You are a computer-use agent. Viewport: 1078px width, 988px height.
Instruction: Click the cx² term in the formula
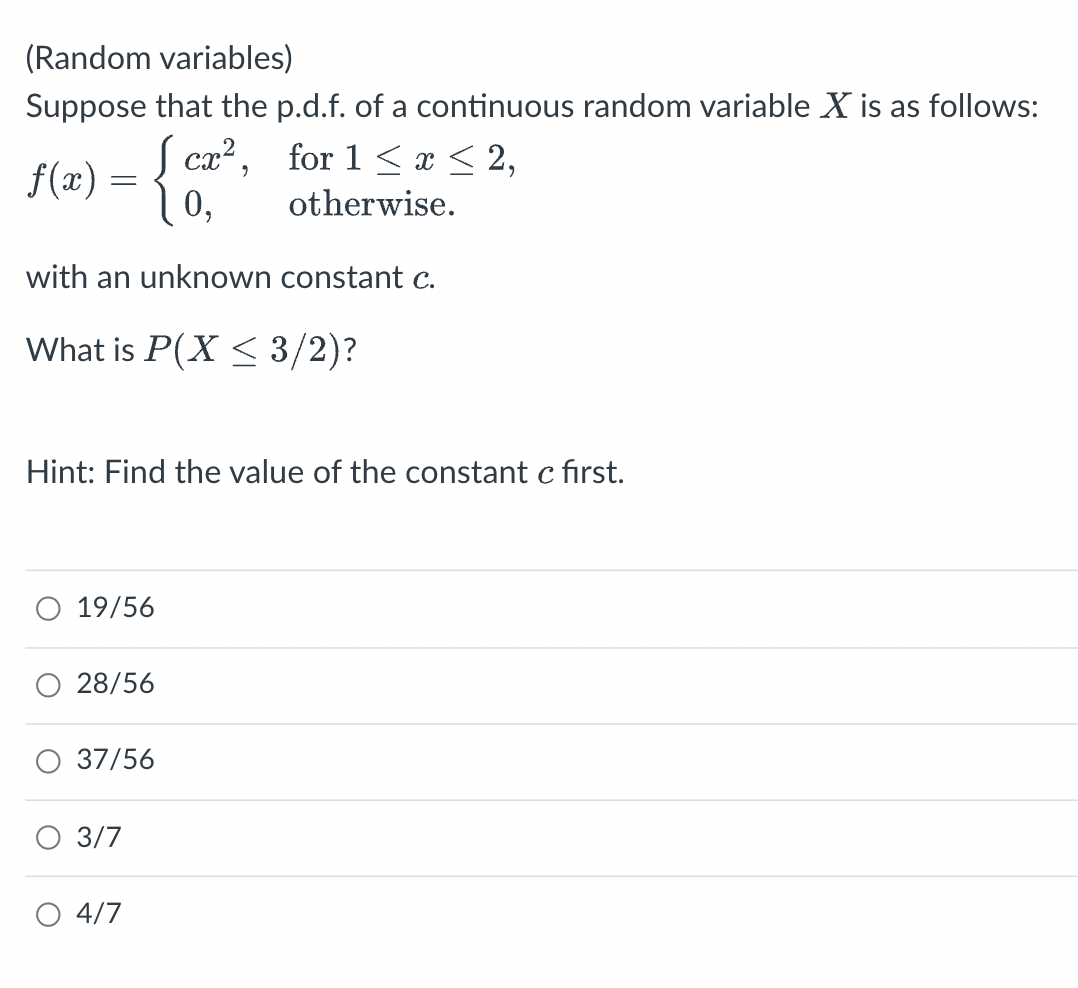(210, 157)
